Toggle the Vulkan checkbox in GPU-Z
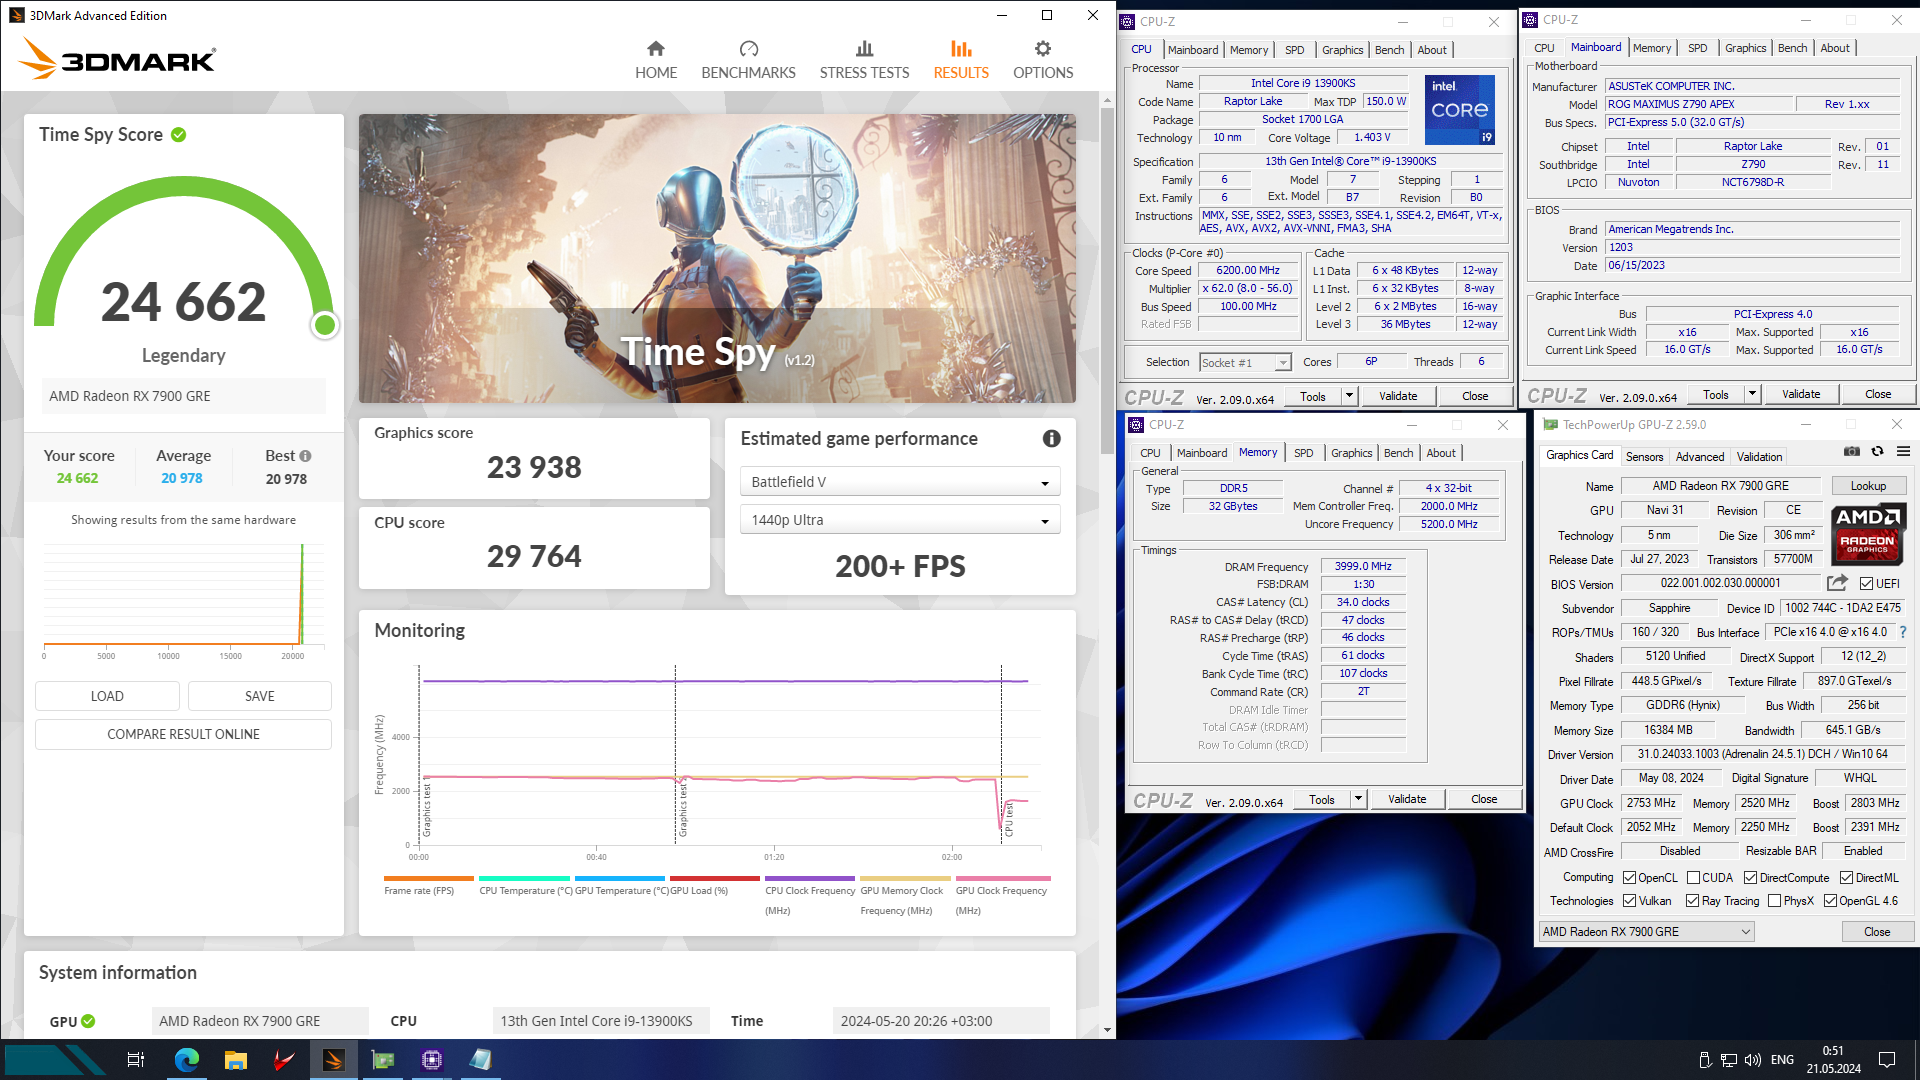 (x=1629, y=901)
